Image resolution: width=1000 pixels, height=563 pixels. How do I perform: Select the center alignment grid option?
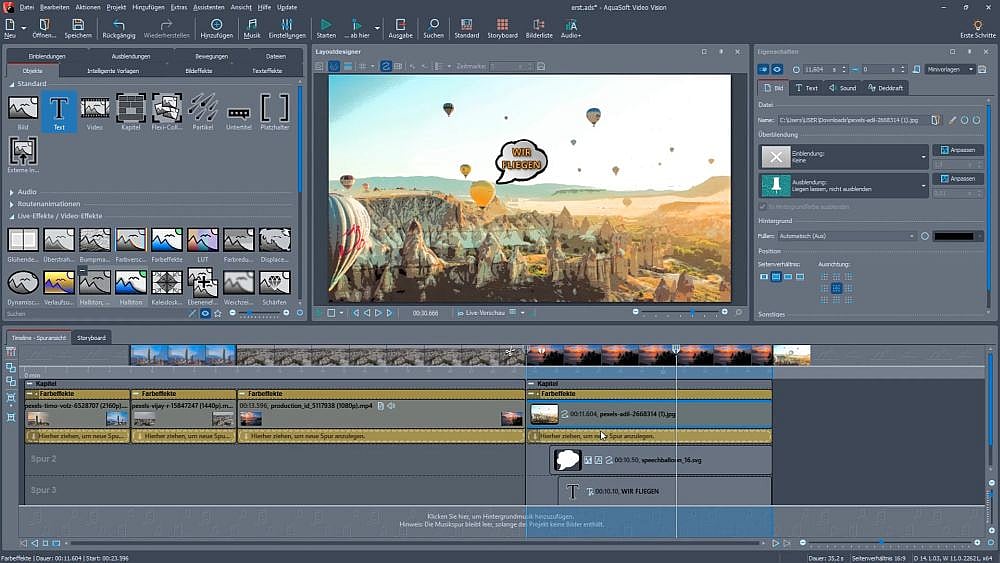[x=837, y=288]
